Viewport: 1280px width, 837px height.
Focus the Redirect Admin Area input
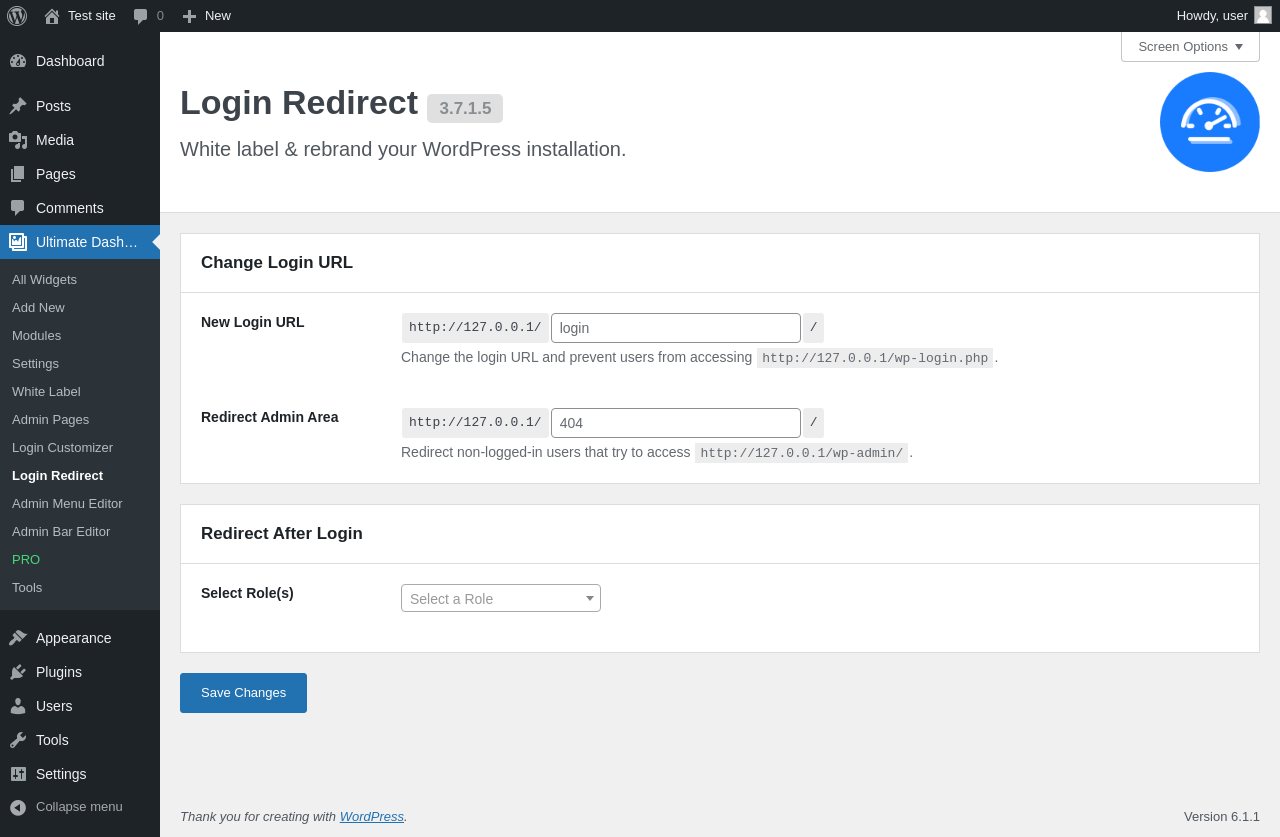(x=676, y=423)
